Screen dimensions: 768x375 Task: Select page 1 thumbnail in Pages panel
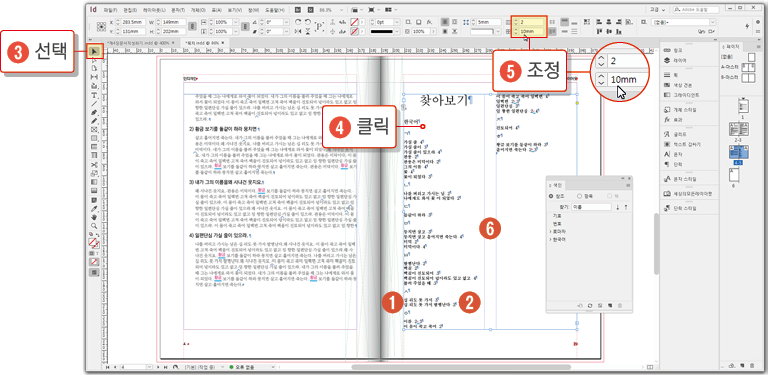click(743, 105)
